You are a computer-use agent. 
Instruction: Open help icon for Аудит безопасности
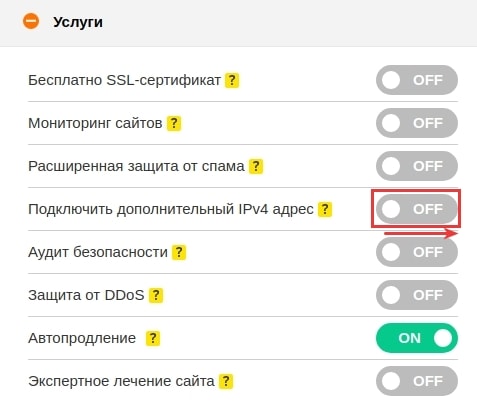tap(179, 252)
